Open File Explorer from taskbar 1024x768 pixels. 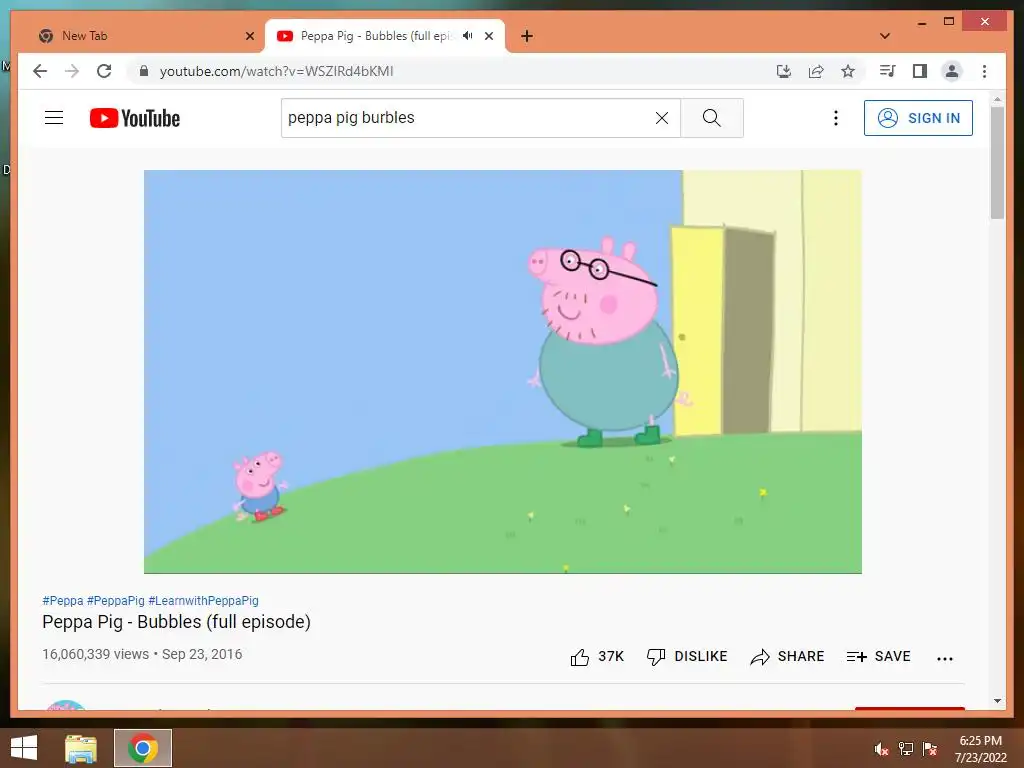tap(81, 748)
